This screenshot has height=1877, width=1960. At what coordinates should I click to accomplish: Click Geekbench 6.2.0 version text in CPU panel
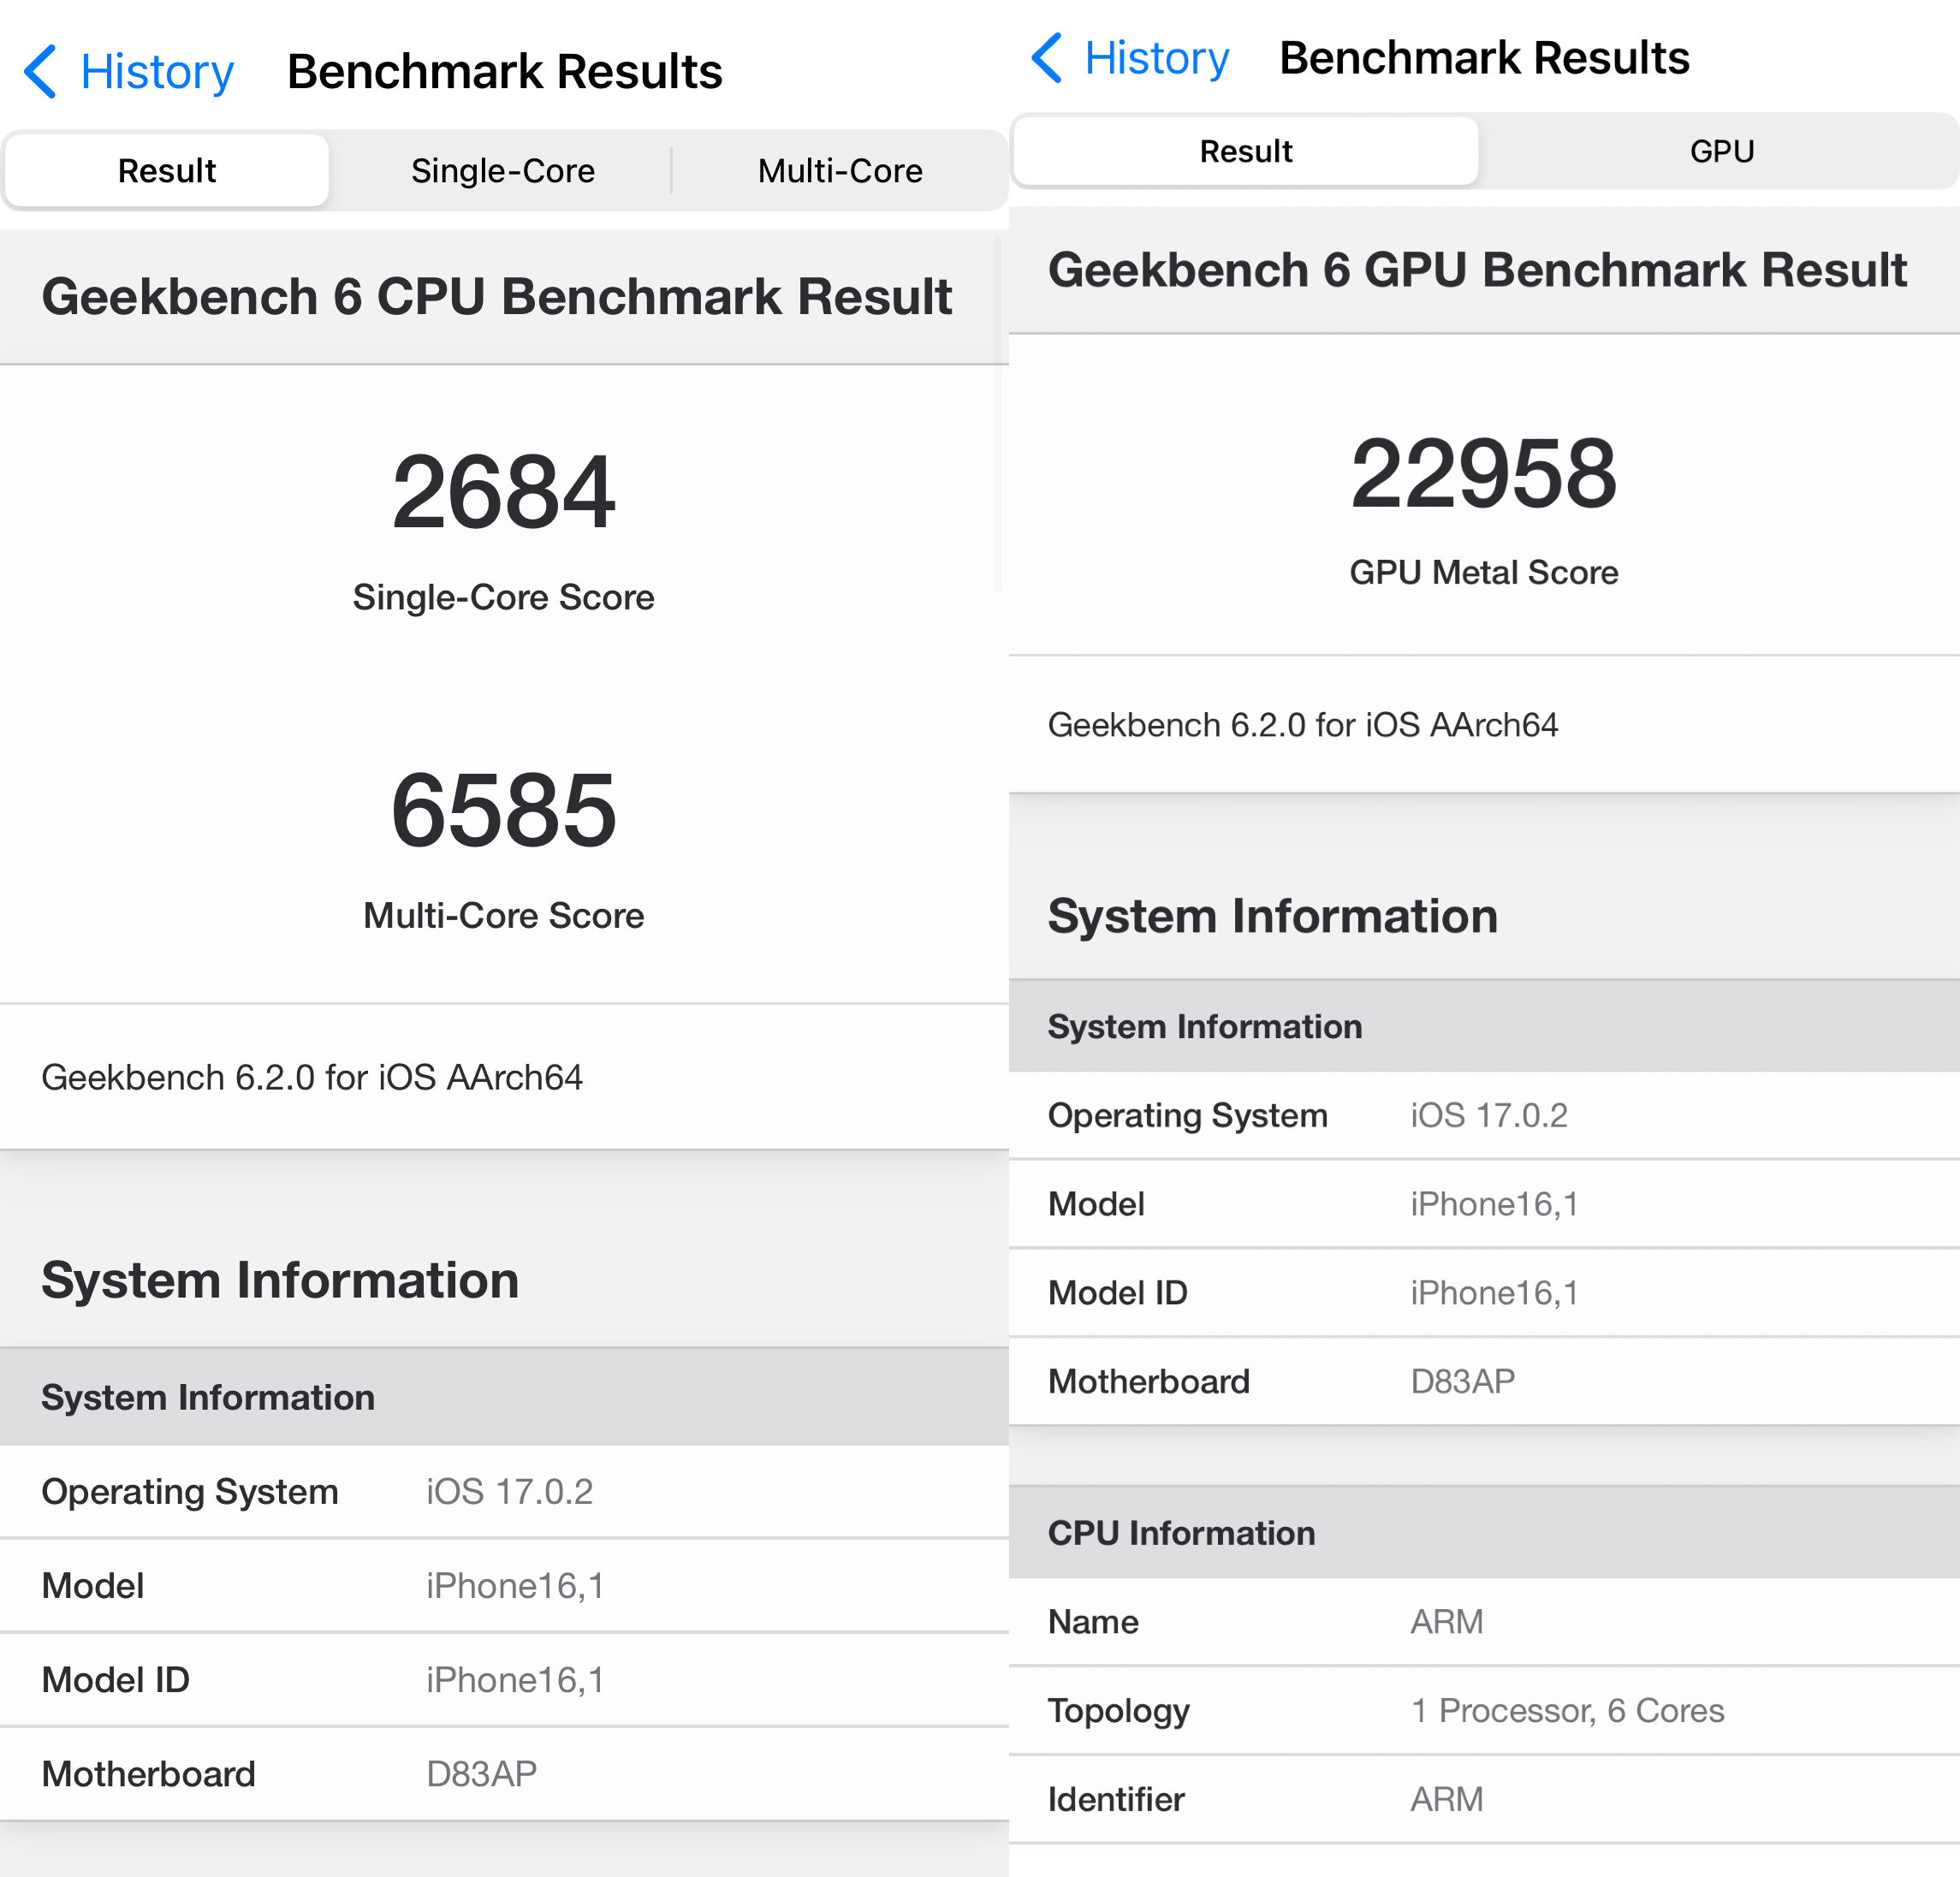click(x=312, y=1077)
